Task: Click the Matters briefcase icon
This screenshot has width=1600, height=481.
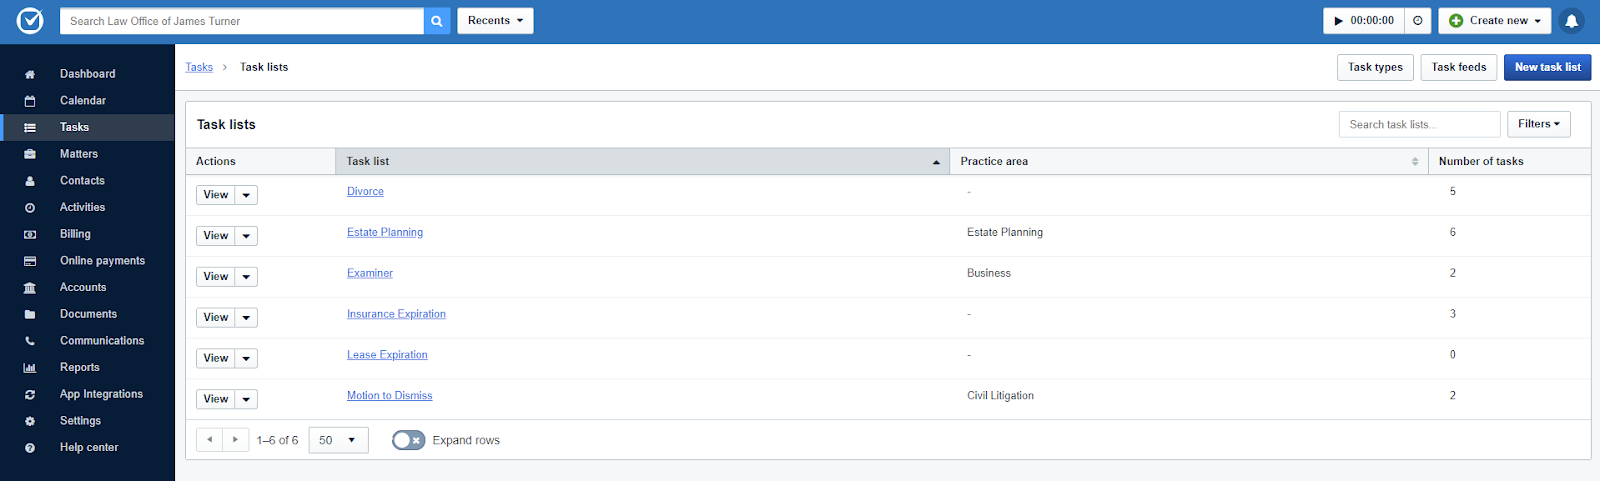Action: coord(30,154)
